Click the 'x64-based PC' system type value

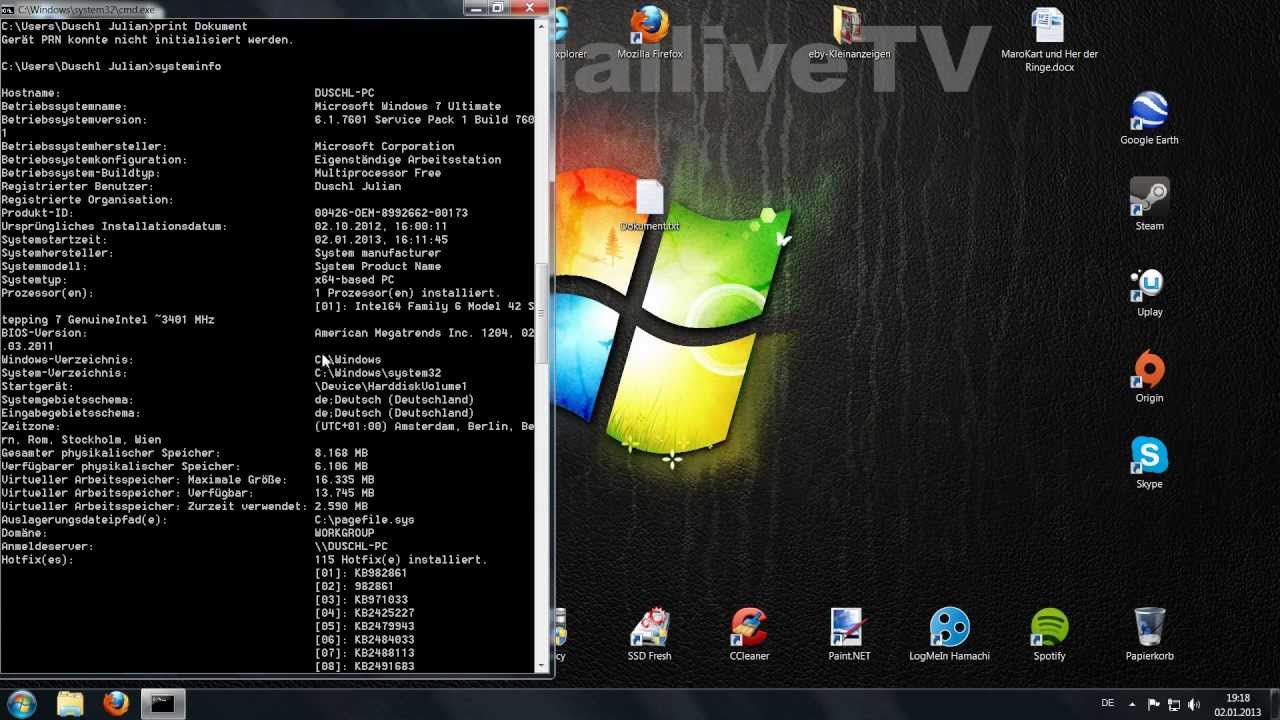pos(354,280)
